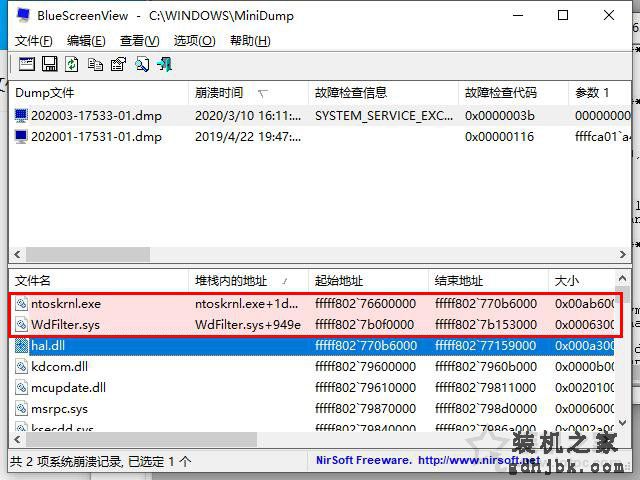Select the mcupdate.dll driver row

coord(314,387)
